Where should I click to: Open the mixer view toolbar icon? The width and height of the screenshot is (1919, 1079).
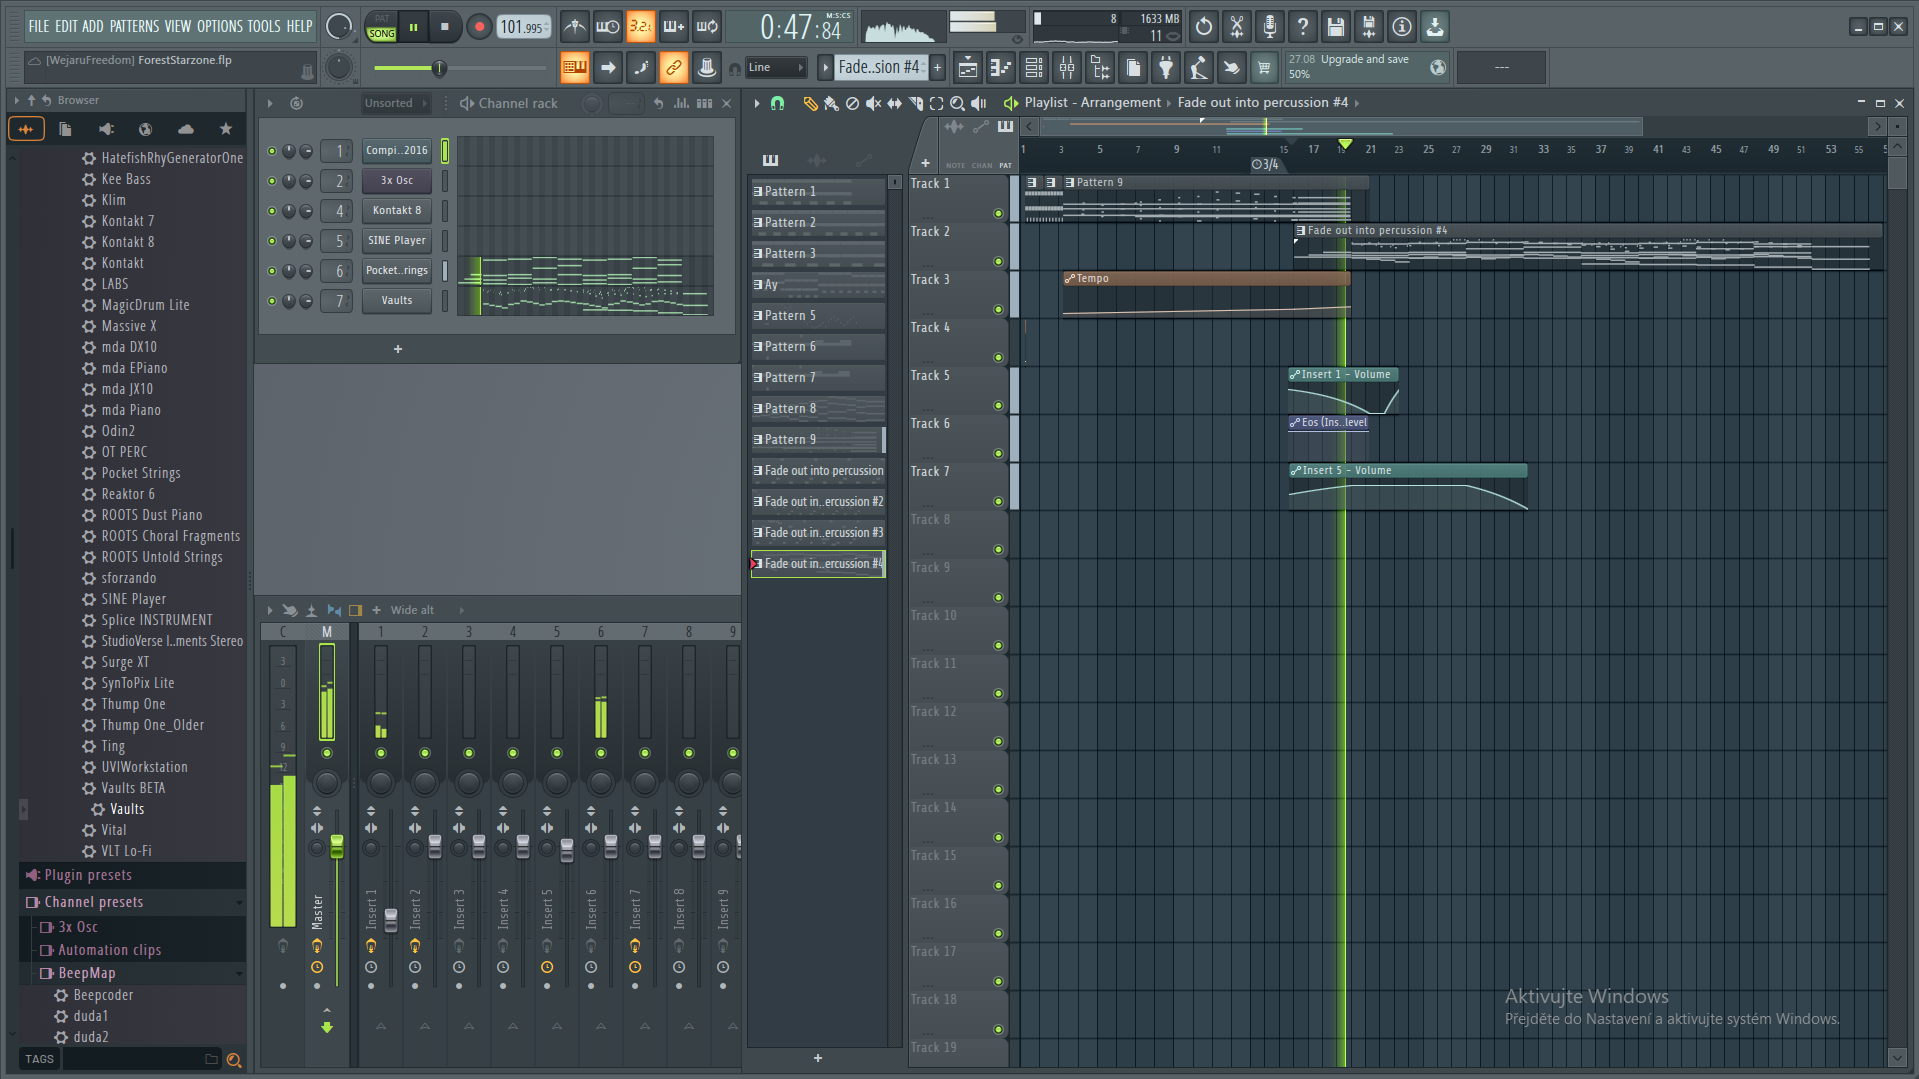1067,68
